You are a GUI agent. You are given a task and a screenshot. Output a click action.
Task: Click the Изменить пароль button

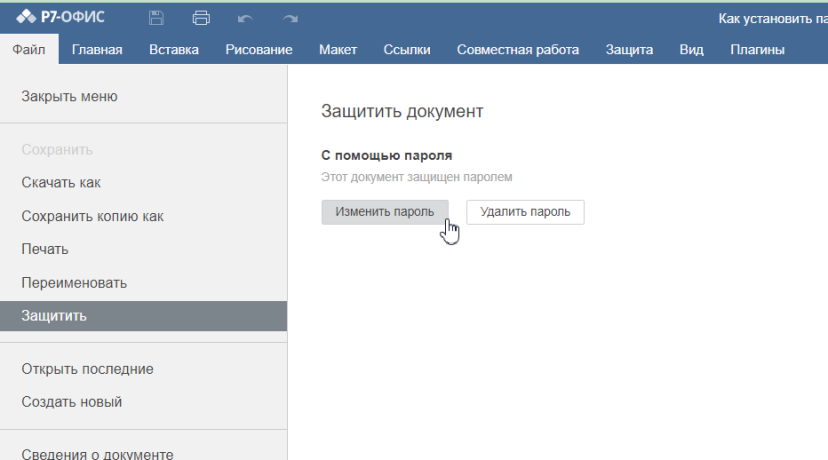tap(385, 212)
